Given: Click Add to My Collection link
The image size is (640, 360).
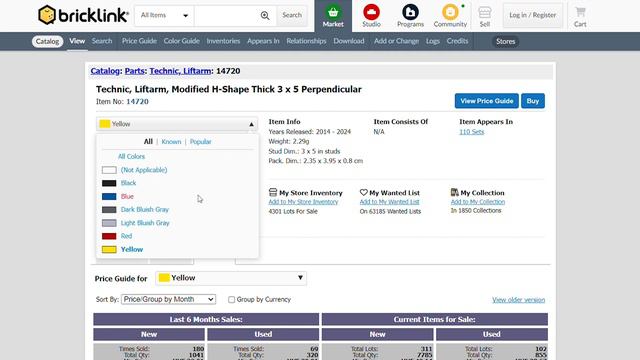Looking at the screenshot, I should coord(478,202).
